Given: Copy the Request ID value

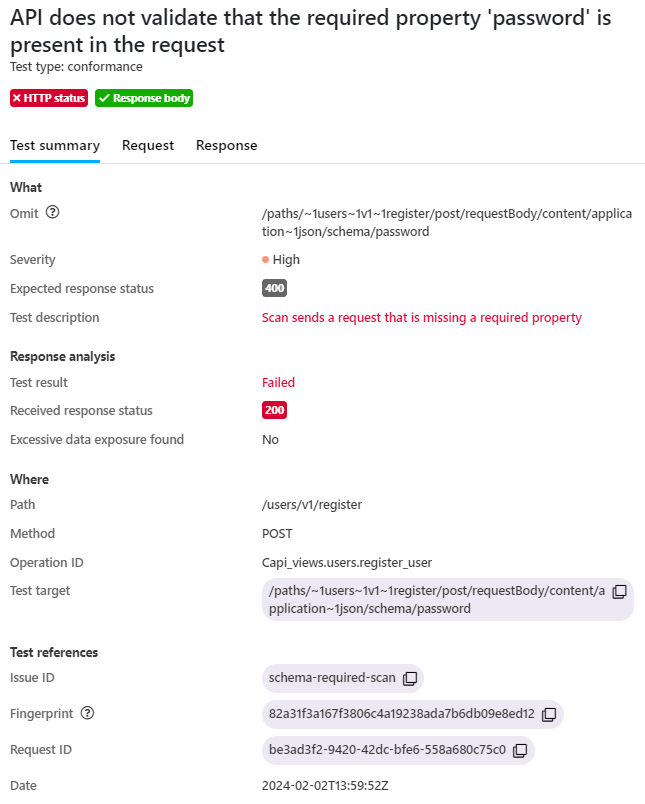Looking at the screenshot, I should 520,750.
